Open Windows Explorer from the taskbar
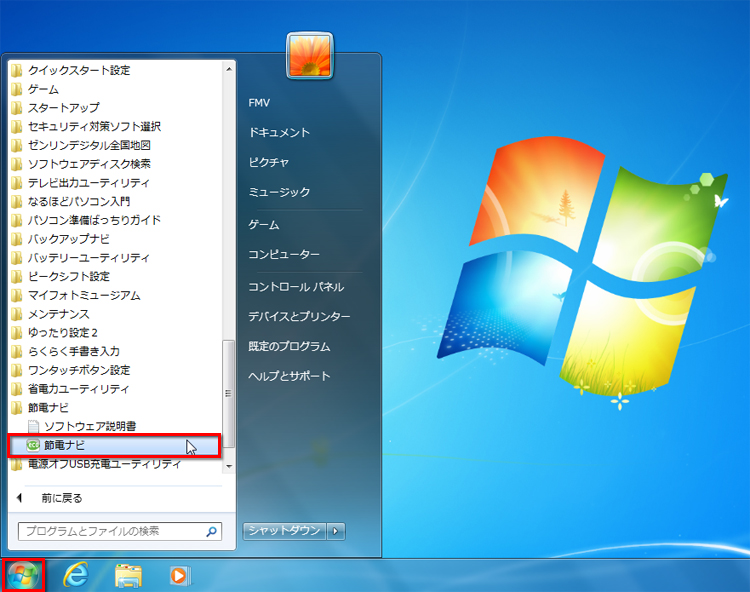The image size is (750, 592). click(128, 575)
